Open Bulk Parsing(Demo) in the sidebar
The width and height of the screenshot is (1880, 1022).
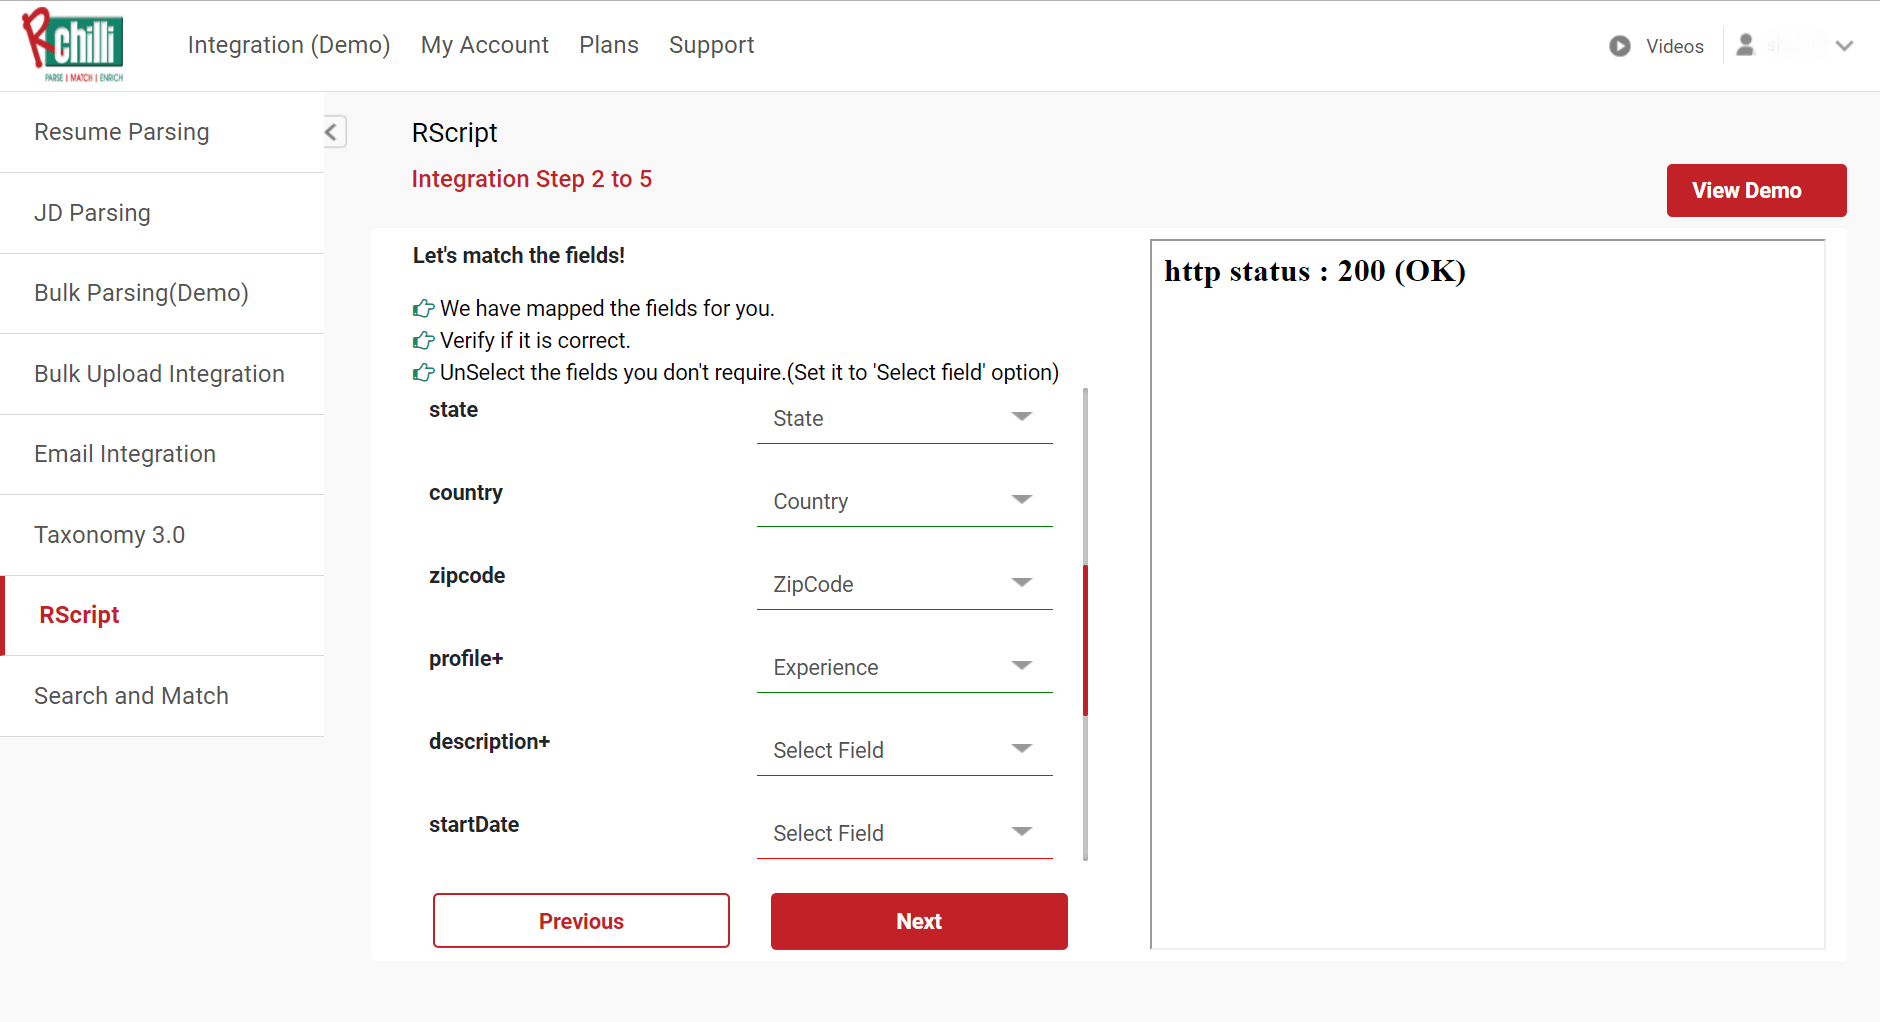pos(162,293)
